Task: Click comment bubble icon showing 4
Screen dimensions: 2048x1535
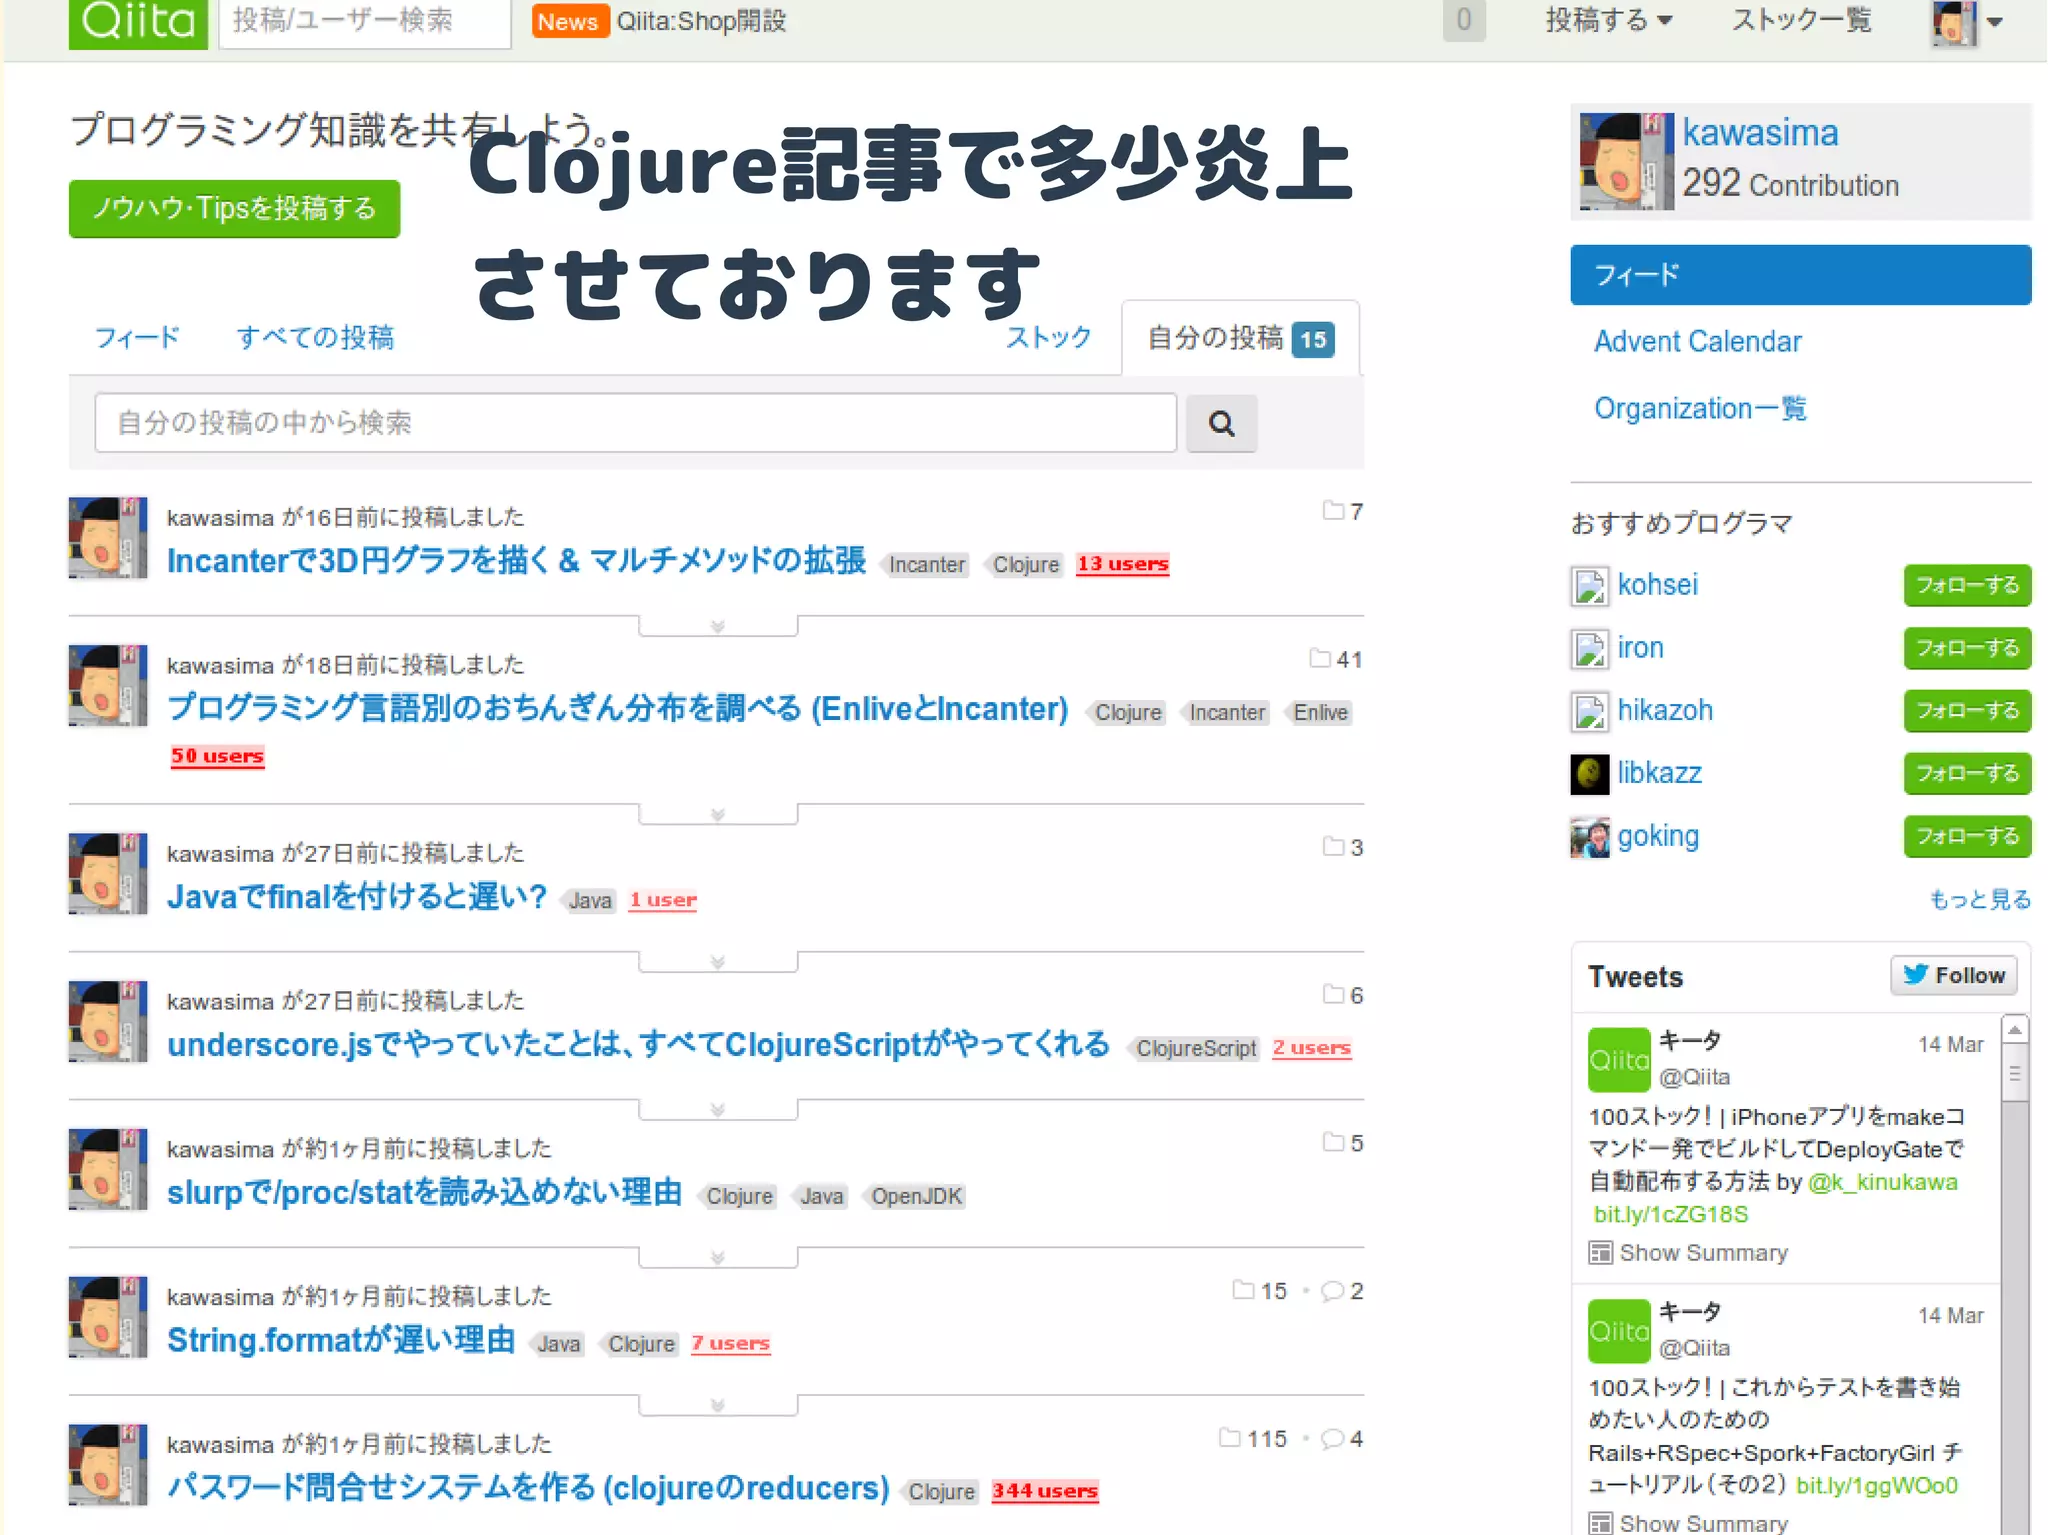Action: [1333, 1439]
